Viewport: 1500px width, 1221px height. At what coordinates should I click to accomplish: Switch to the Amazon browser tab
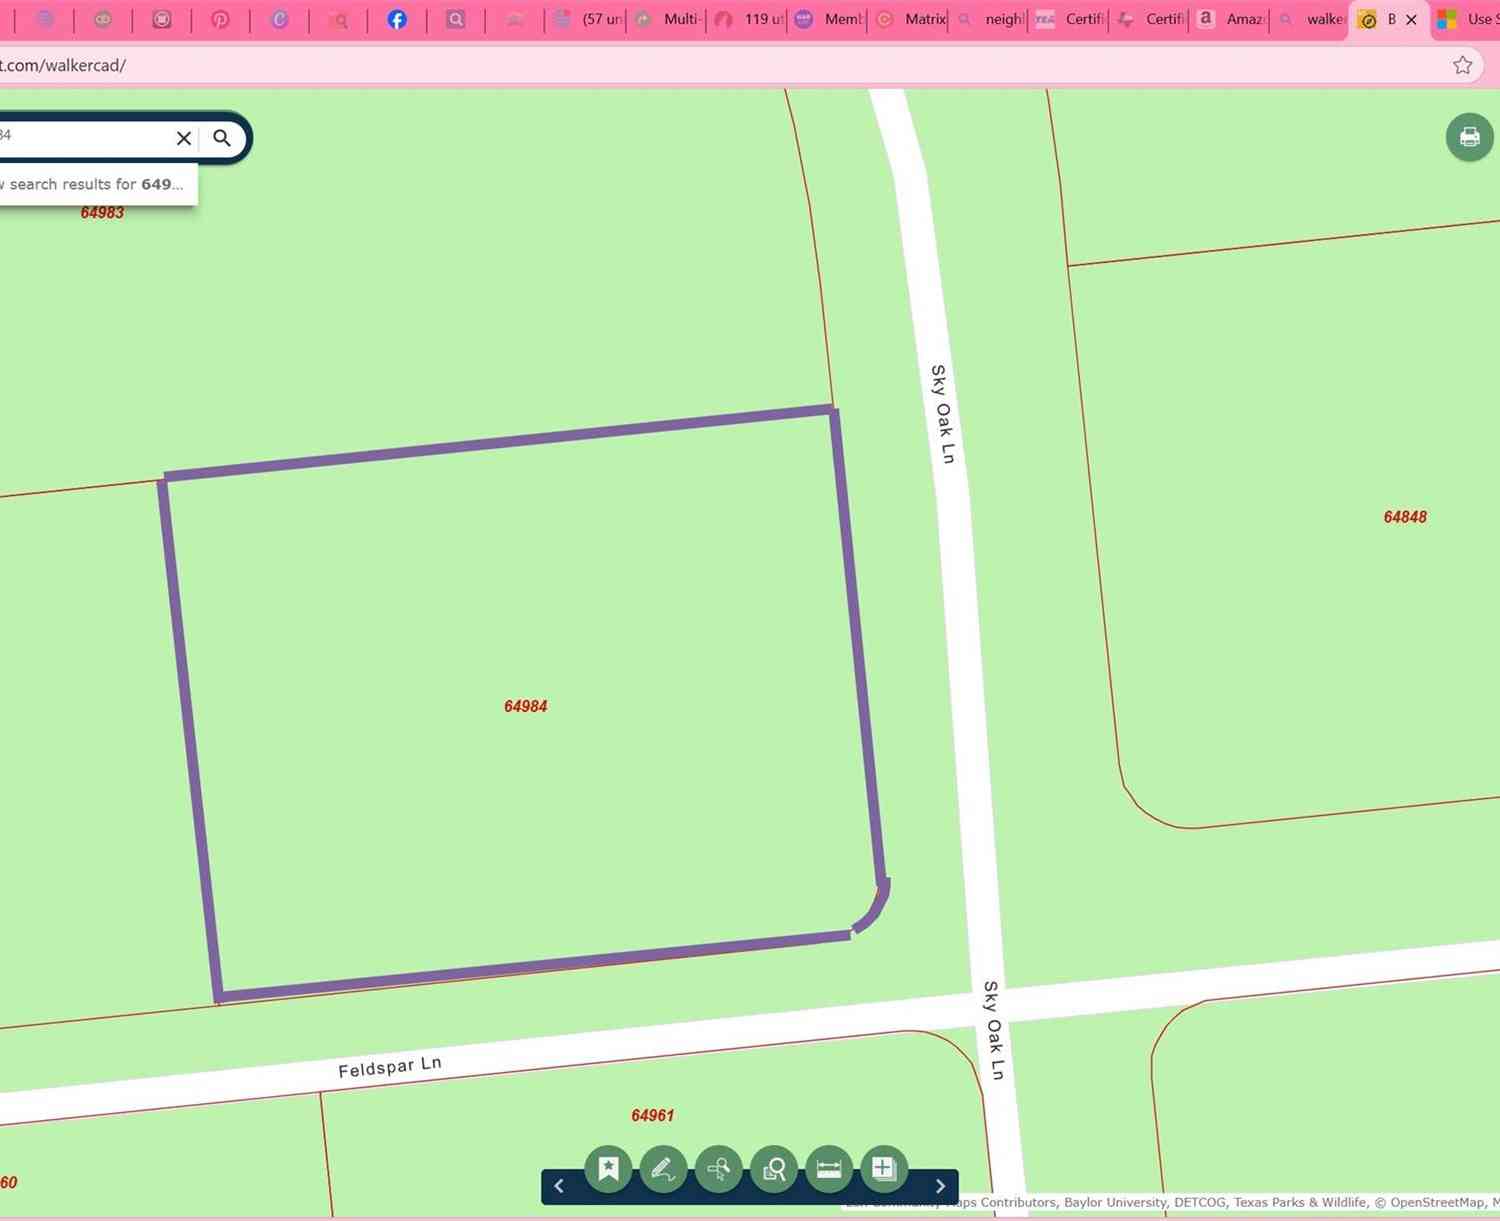pyautogui.click(x=1231, y=19)
